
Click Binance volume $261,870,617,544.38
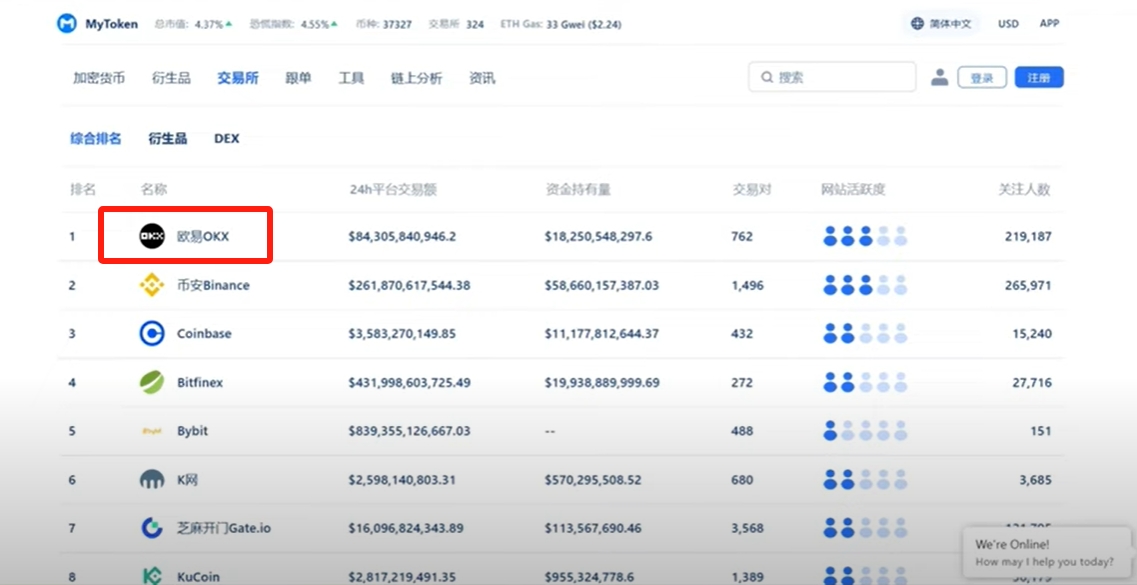(410, 286)
